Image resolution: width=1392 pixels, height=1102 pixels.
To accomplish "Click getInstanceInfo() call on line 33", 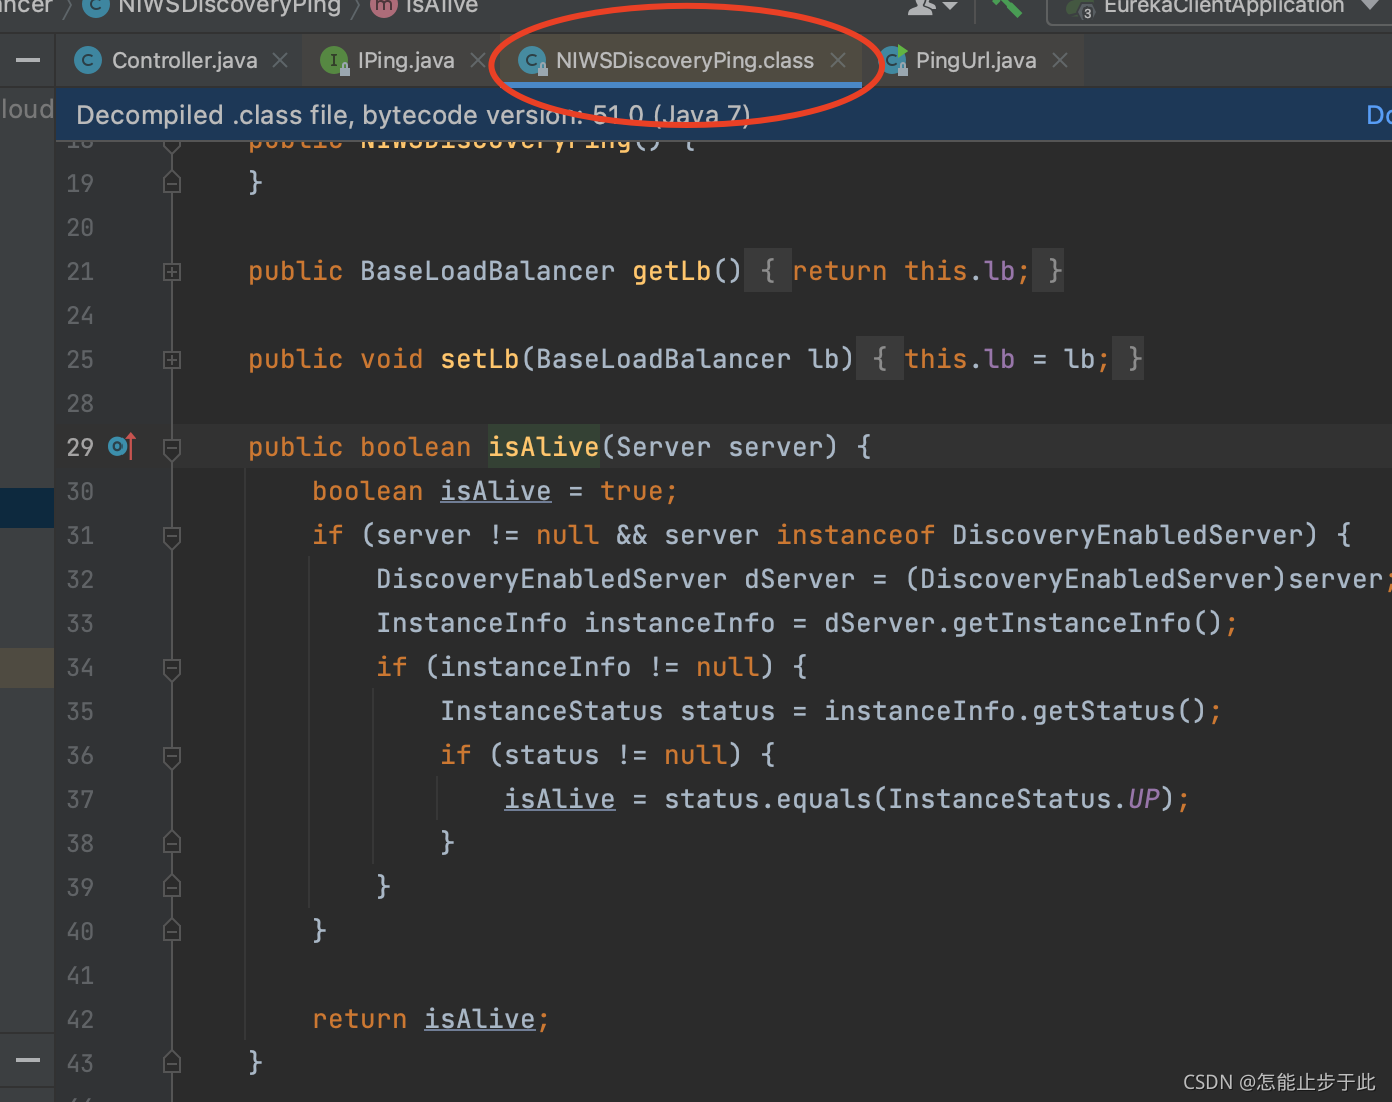I will click(x=1087, y=623).
